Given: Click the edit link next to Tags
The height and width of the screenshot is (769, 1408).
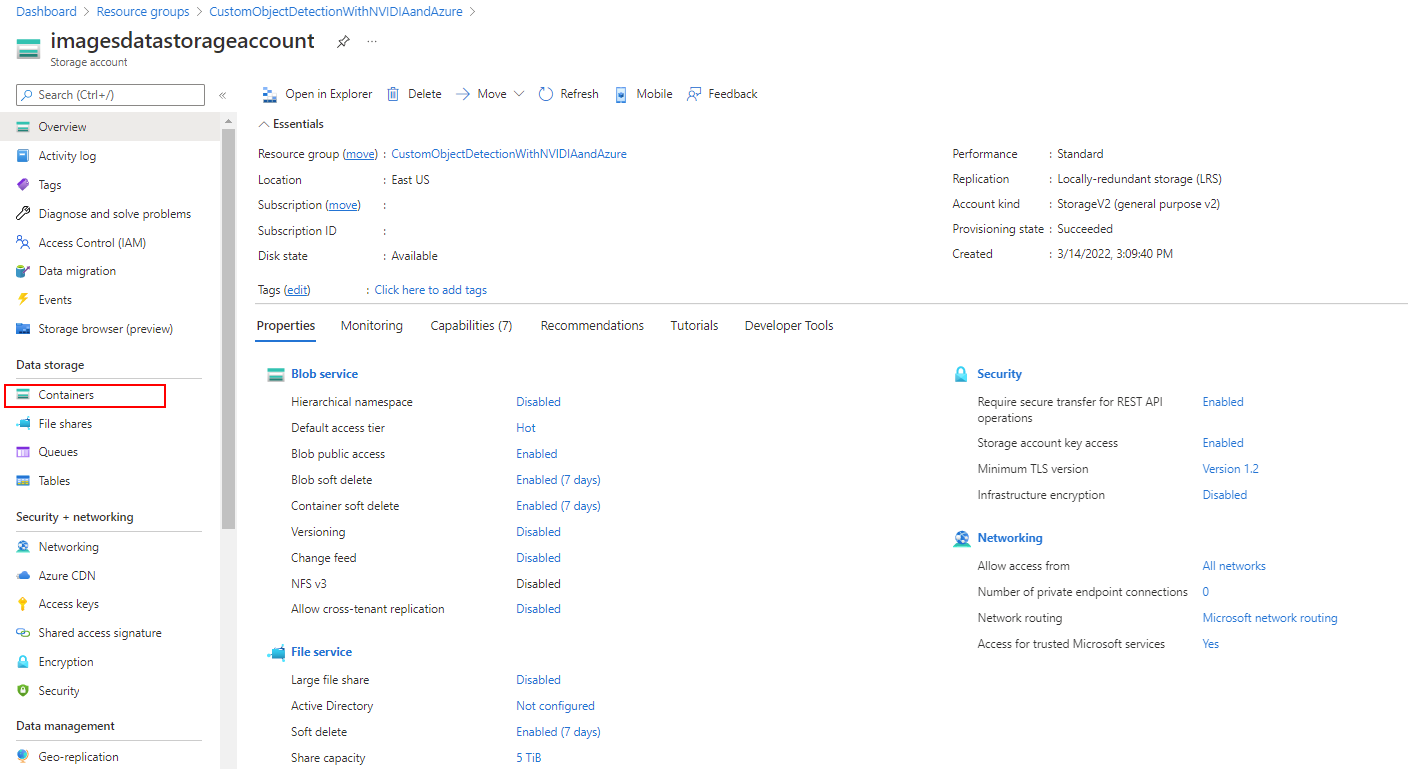Looking at the screenshot, I should (298, 290).
